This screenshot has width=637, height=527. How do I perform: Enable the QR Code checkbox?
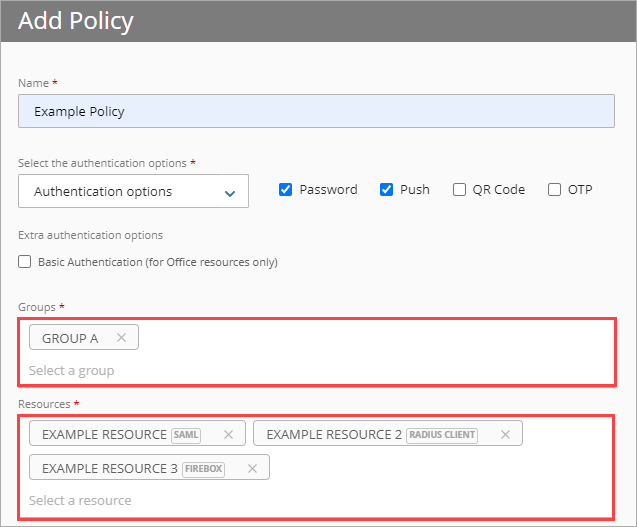459,190
